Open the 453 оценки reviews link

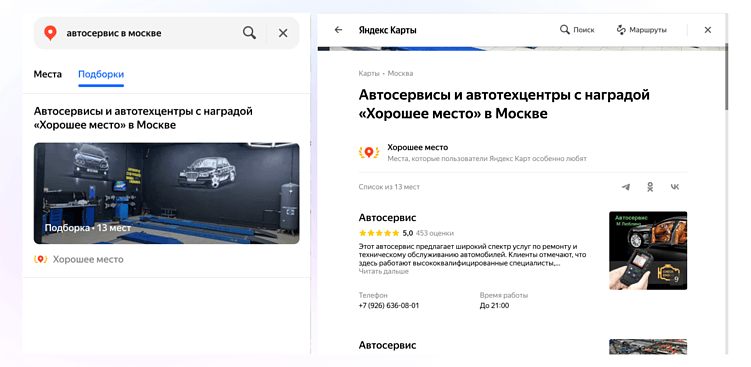coord(434,233)
